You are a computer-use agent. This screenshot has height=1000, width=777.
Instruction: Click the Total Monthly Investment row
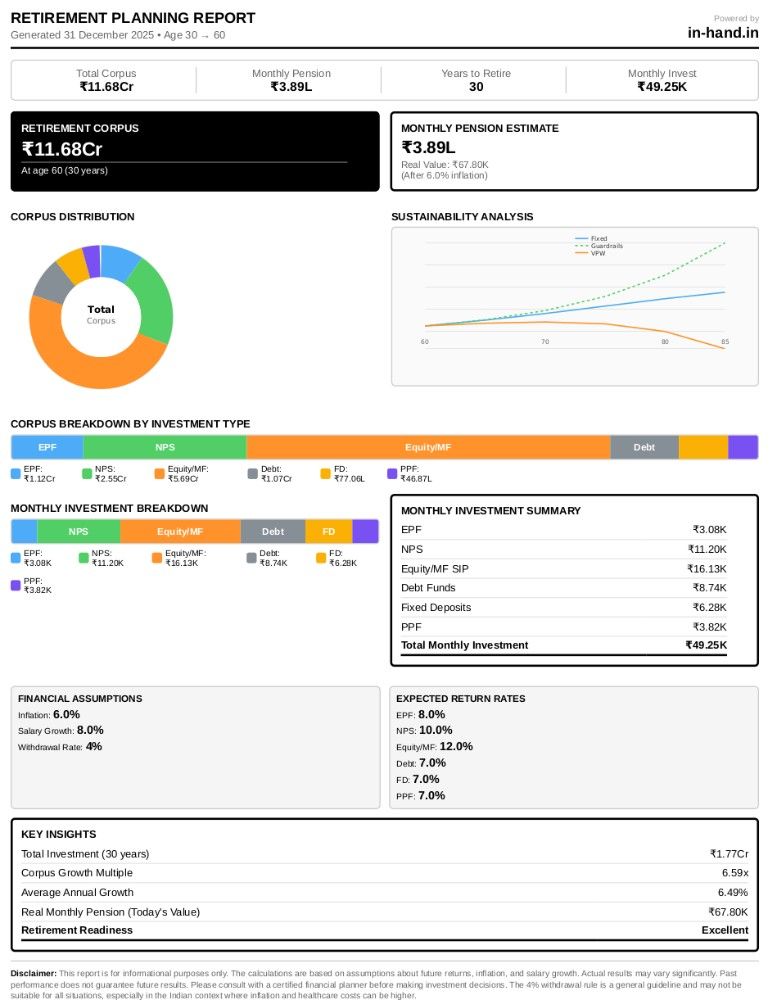[x=564, y=645]
